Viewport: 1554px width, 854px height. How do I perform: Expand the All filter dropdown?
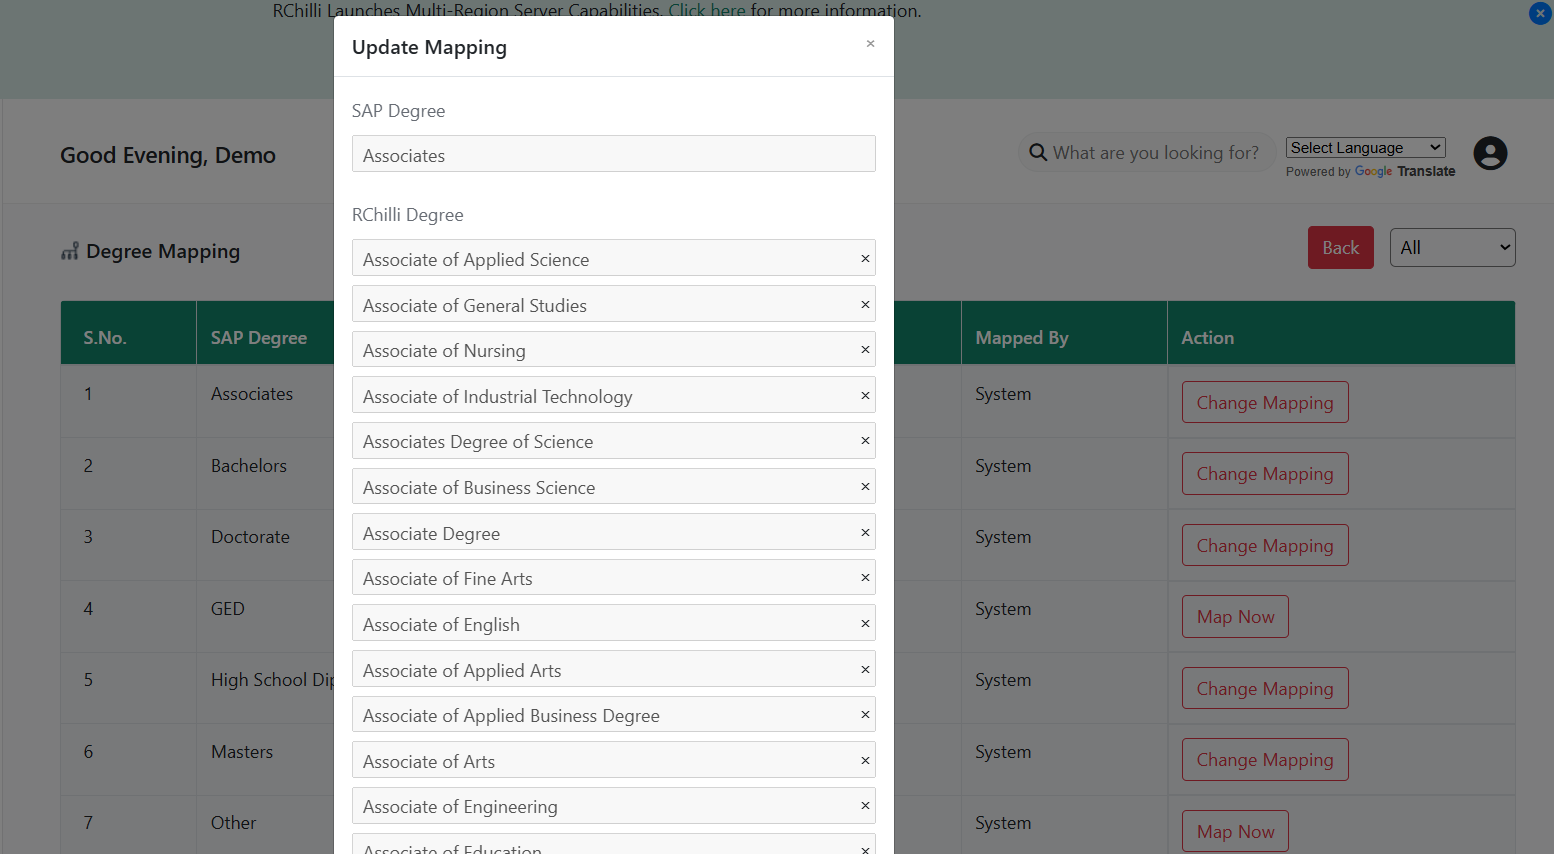click(x=1452, y=248)
